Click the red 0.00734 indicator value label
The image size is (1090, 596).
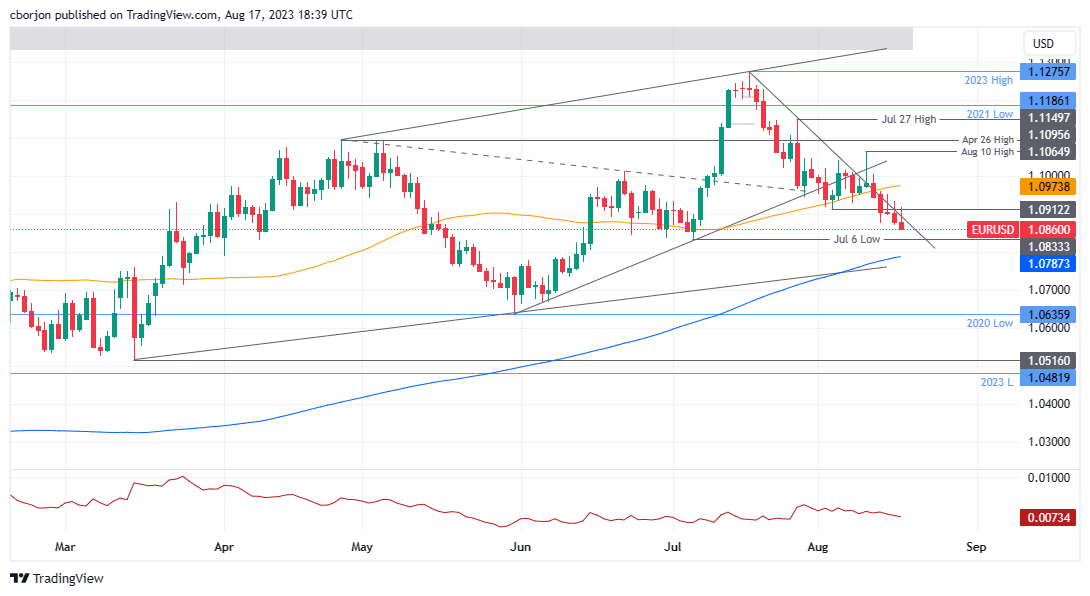tap(1049, 515)
